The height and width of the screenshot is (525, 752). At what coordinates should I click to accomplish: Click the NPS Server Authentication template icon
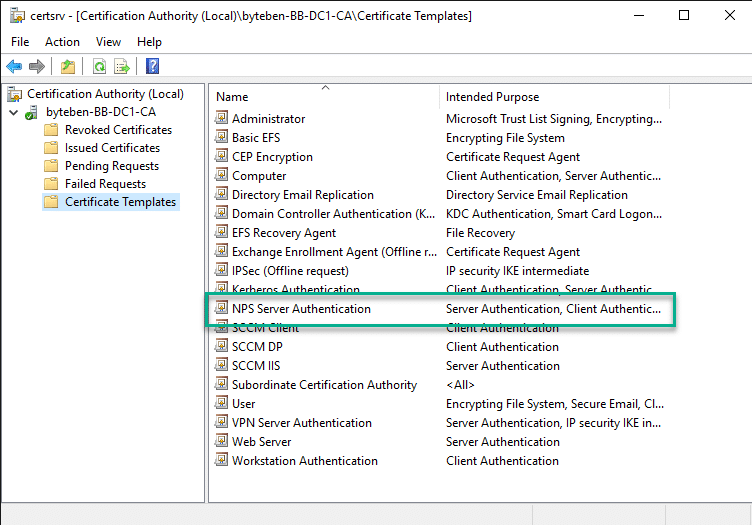click(221, 308)
